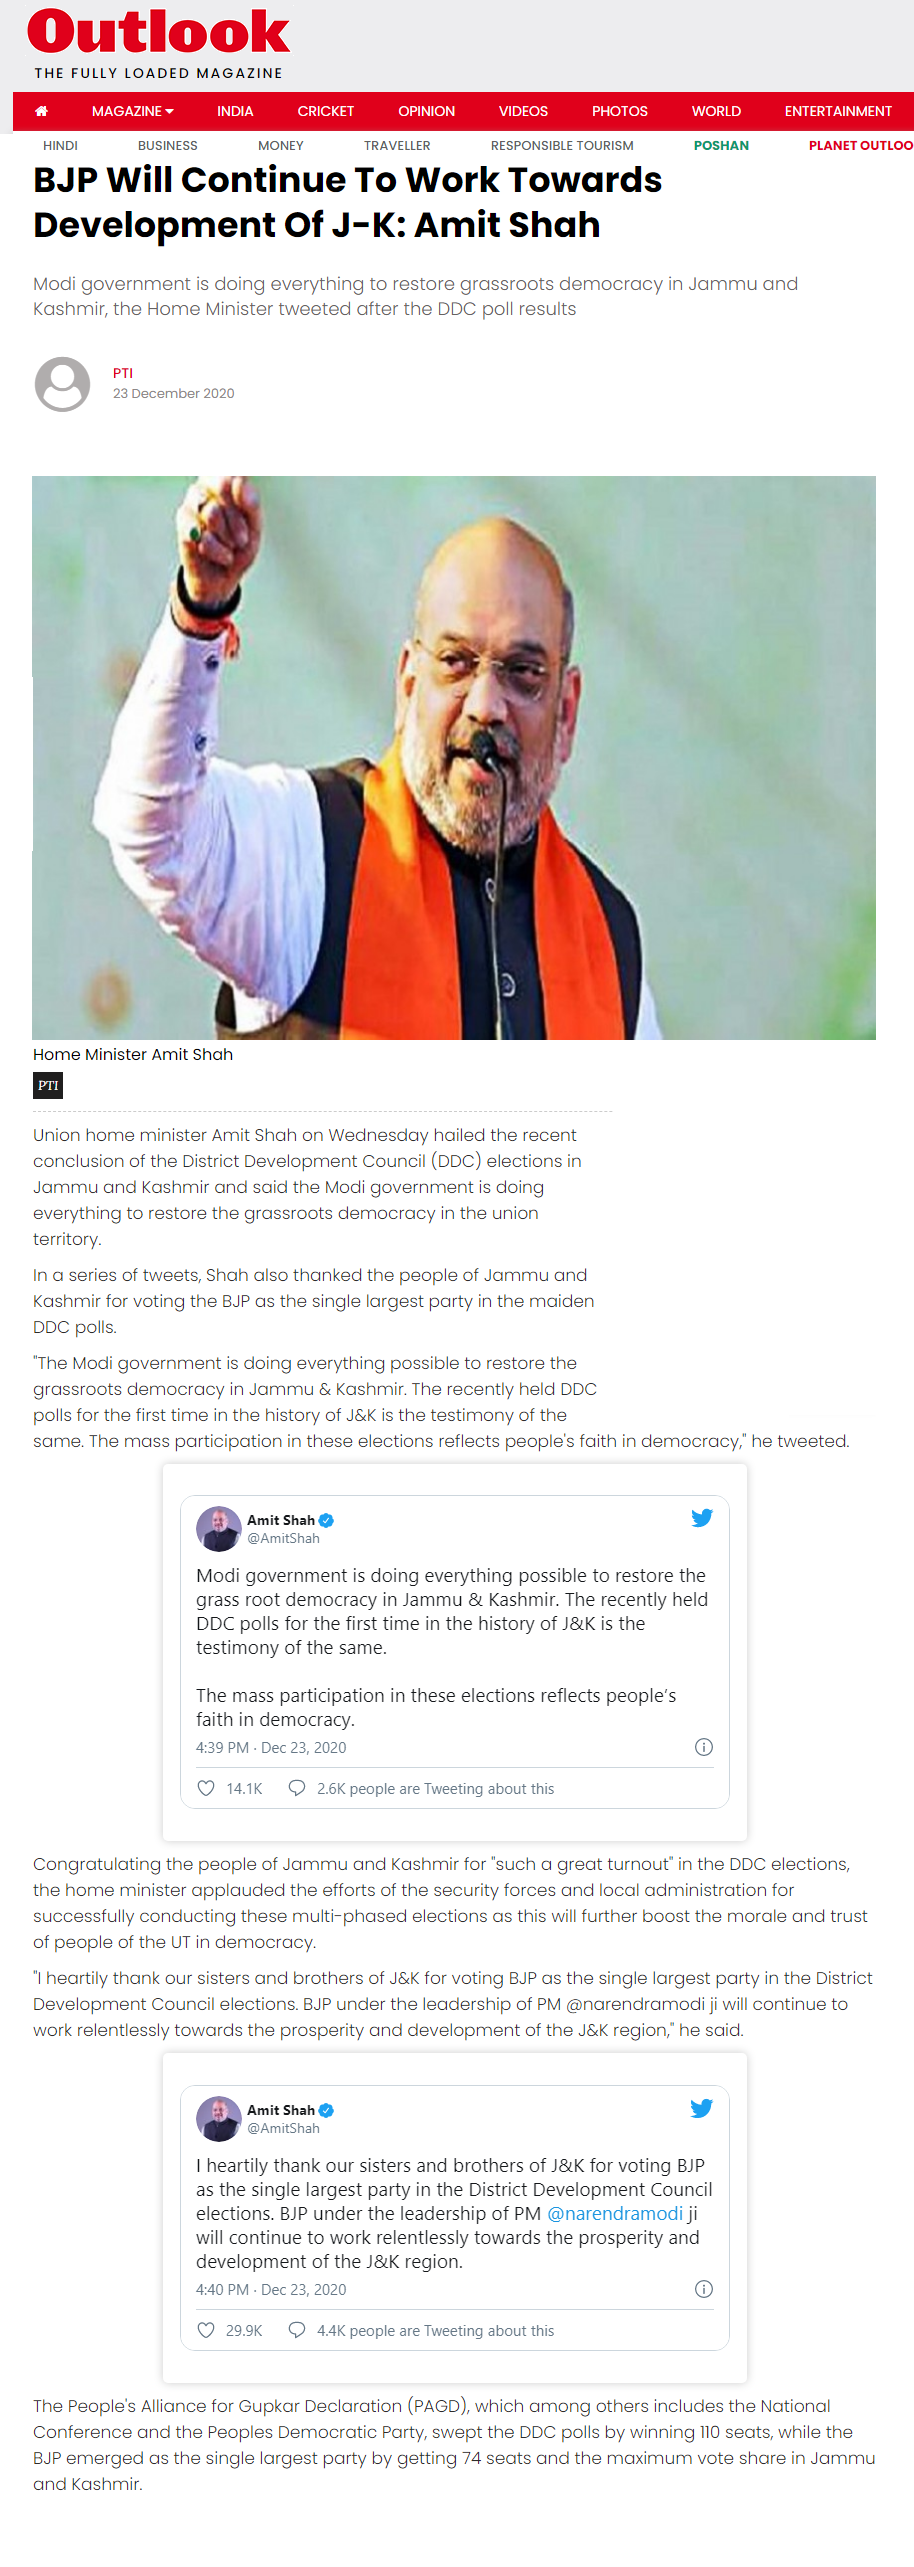
Task: Open info icon on the 4:39 PM tweet
Action: [x=704, y=1747]
